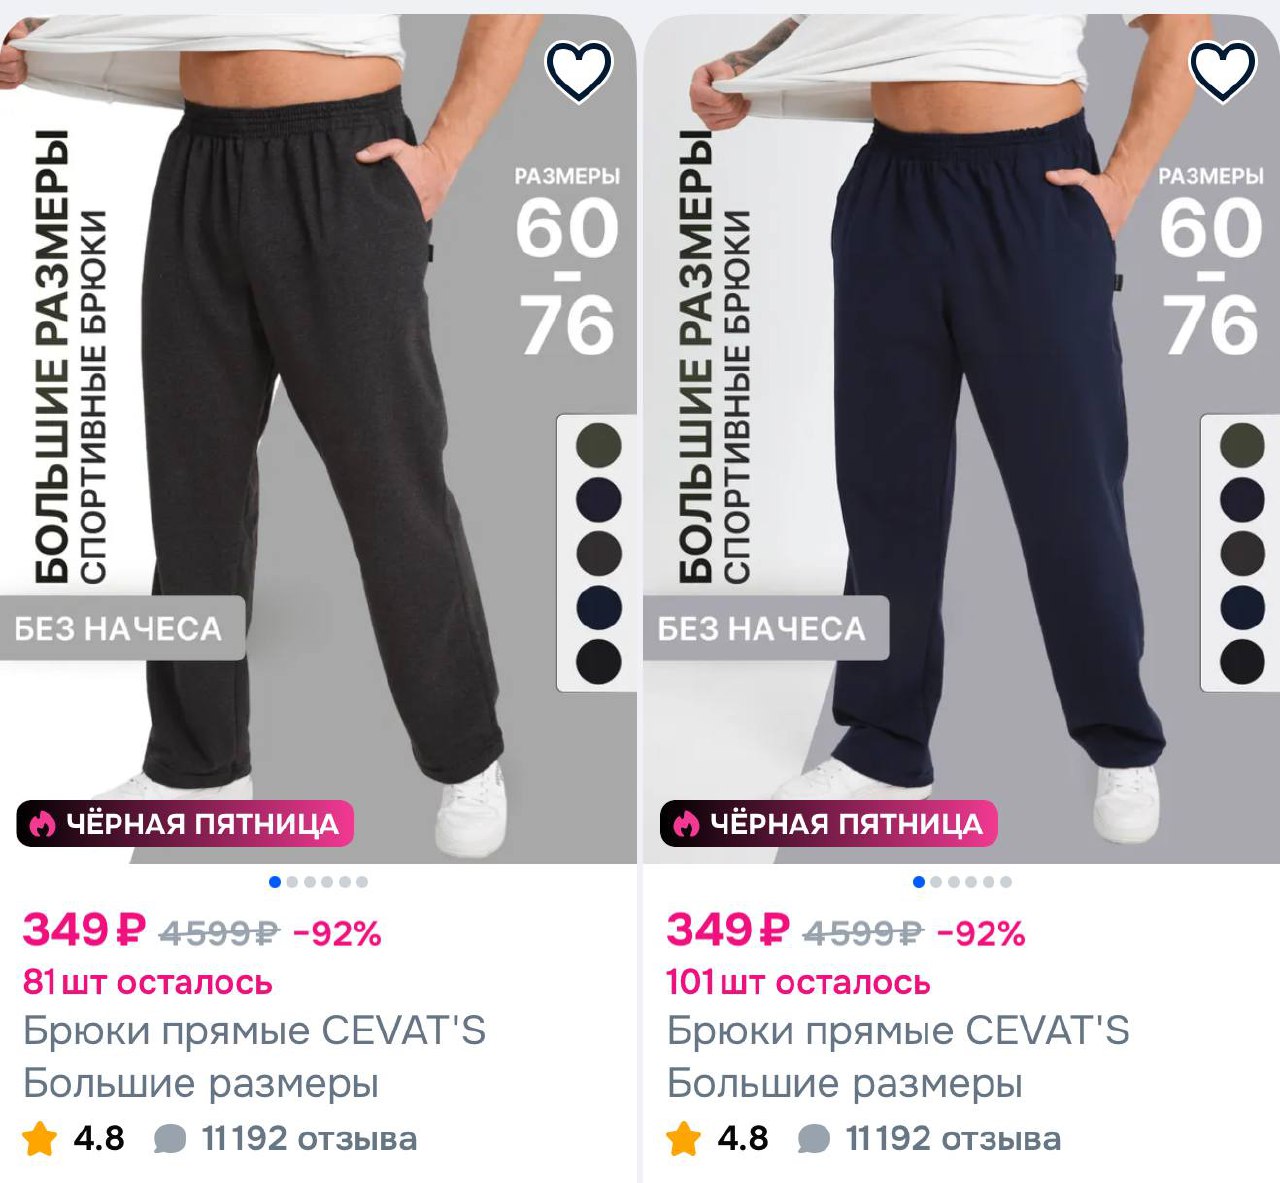The height and width of the screenshot is (1183, 1280).
Task: Go to last image dot of right product
Action: click(1006, 882)
